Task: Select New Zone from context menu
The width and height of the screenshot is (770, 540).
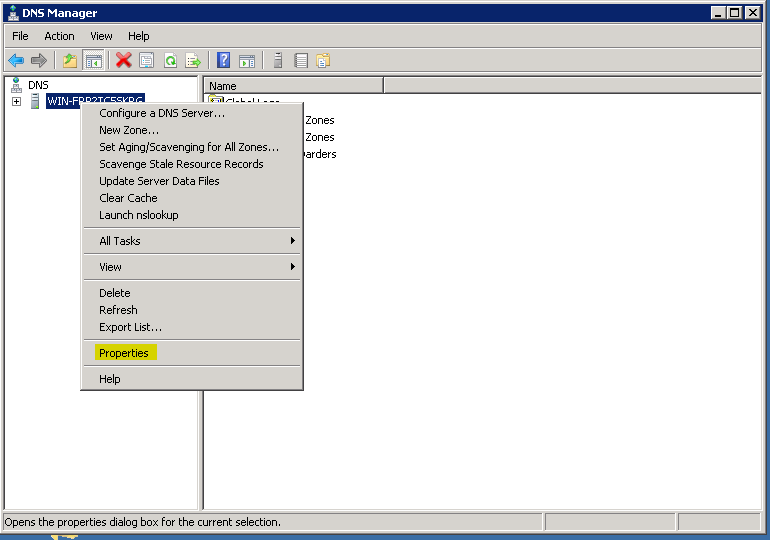Action: tap(128, 130)
